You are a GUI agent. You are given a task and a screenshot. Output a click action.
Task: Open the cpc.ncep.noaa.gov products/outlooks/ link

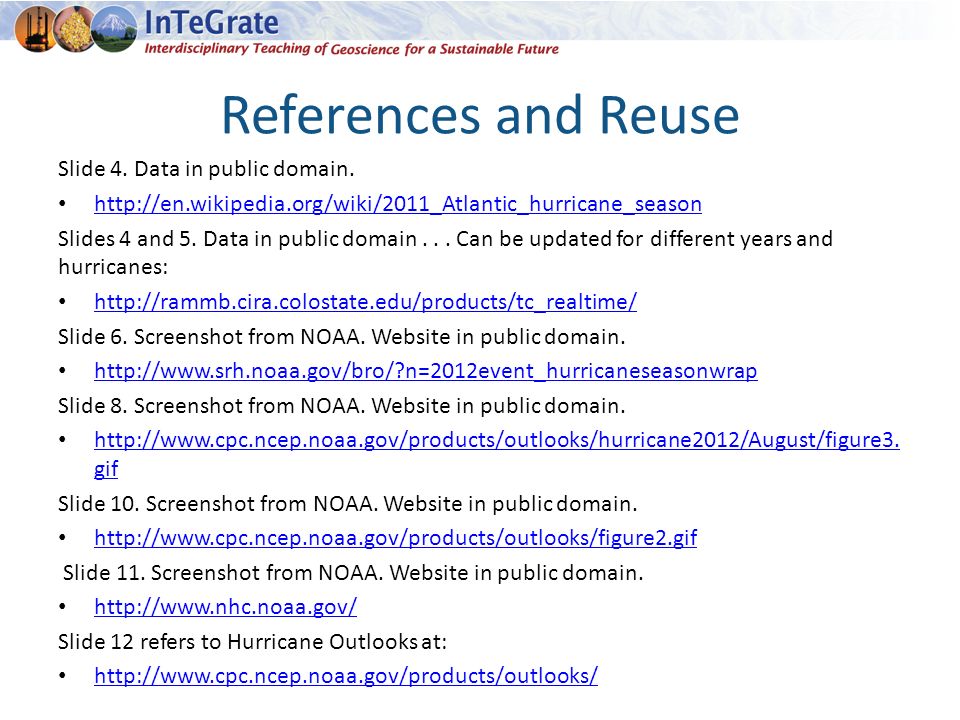point(346,676)
